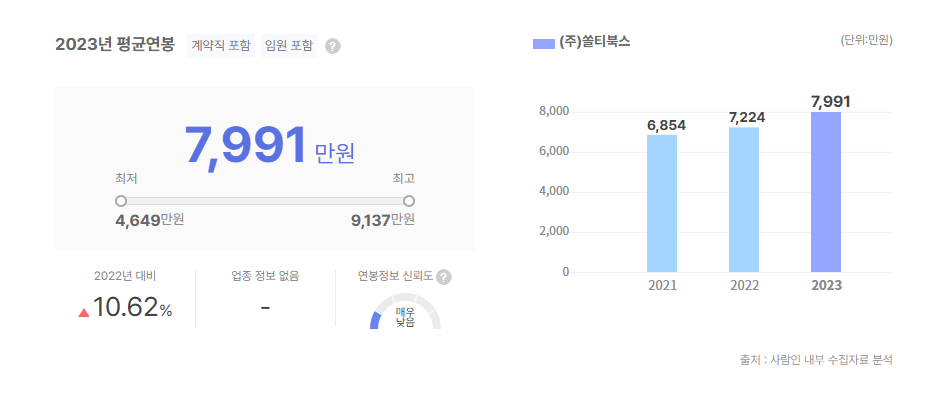Click the large 7,991 만원 average salary
The width and height of the screenshot is (950, 413).
[x=270, y=146]
